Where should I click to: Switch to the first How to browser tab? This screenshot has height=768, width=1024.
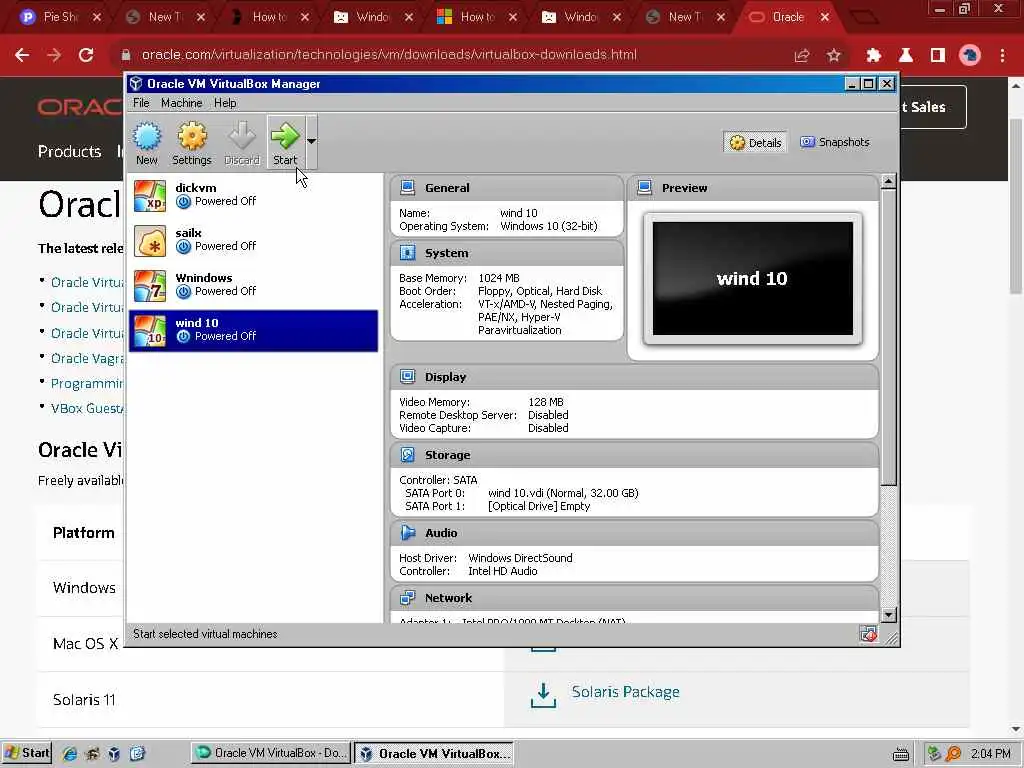(270, 17)
